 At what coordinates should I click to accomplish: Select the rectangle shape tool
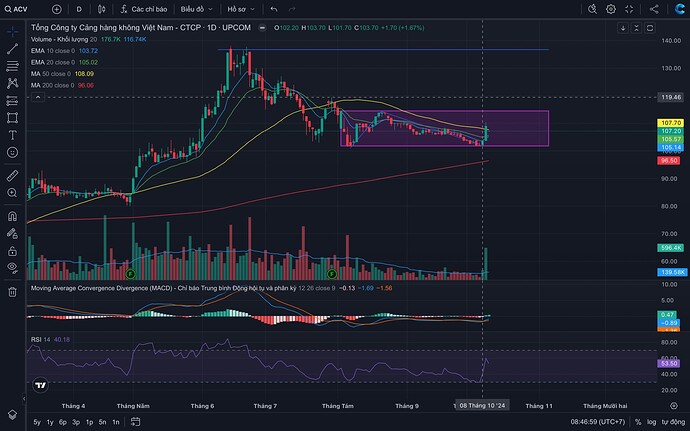(x=12, y=118)
